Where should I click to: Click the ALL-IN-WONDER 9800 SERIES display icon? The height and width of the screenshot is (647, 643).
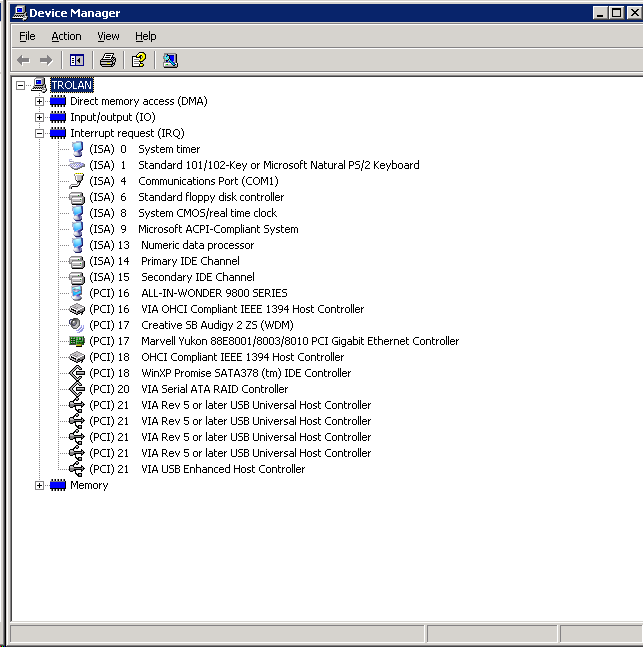coord(77,293)
